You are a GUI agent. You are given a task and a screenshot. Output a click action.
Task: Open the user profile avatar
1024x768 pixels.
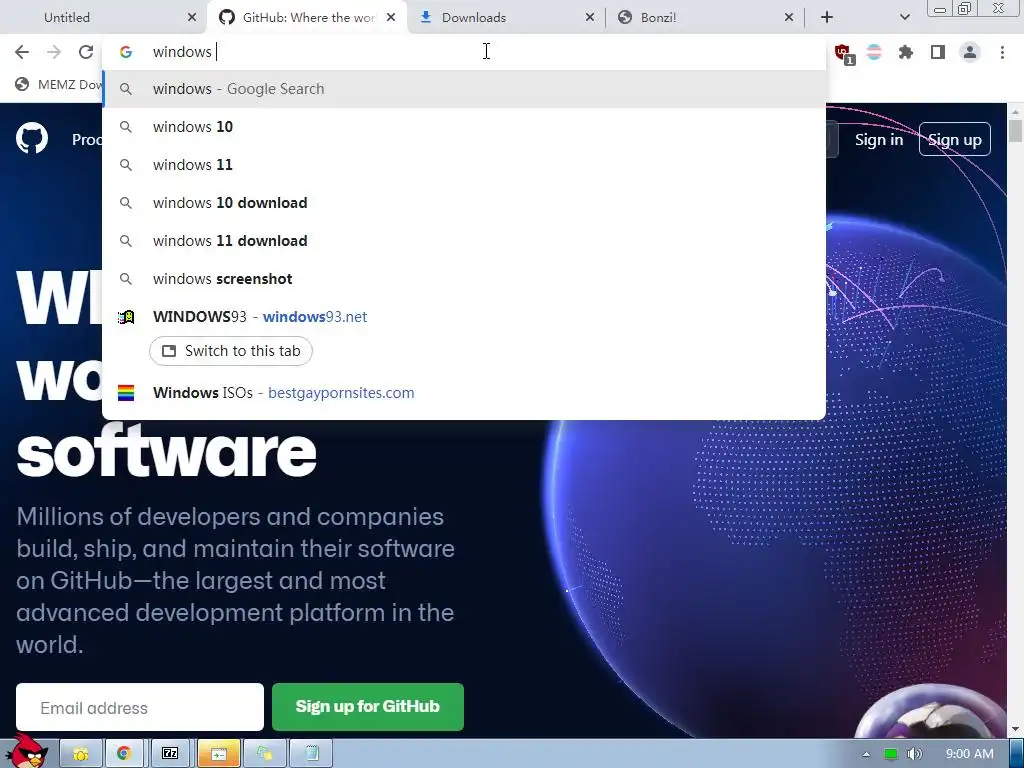(970, 52)
